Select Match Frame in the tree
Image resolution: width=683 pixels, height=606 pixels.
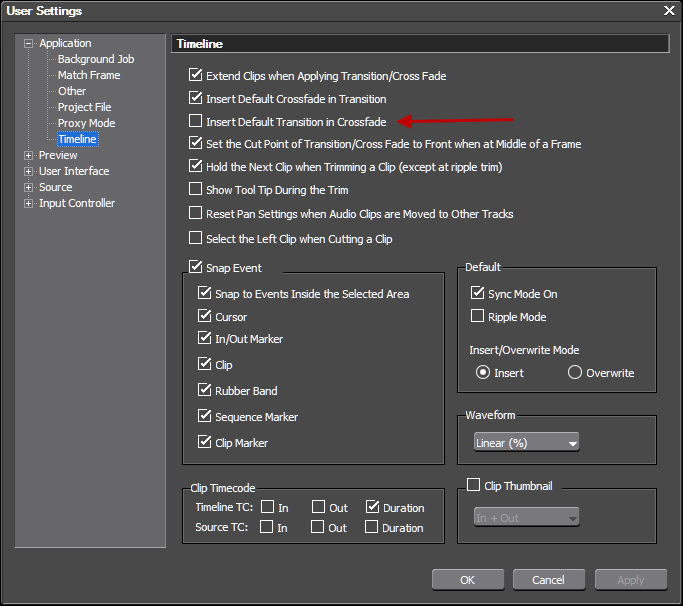pyautogui.click(x=88, y=75)
